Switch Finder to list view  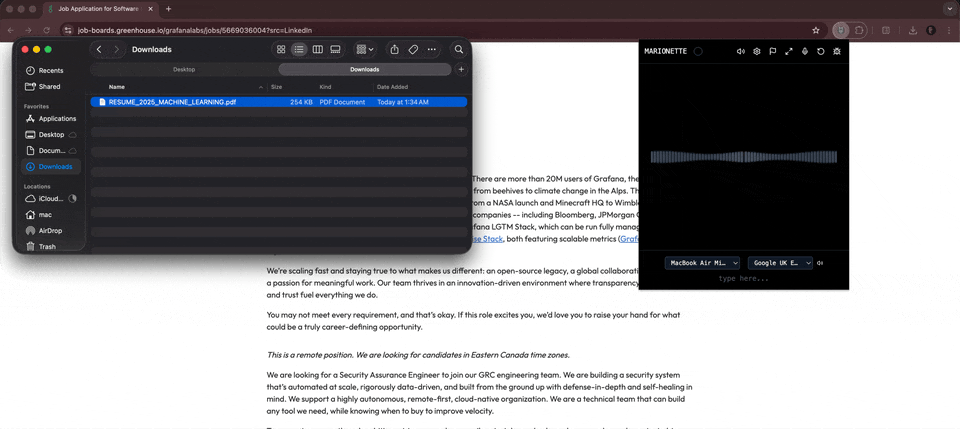pyautogui.click(x=299, y=50)
